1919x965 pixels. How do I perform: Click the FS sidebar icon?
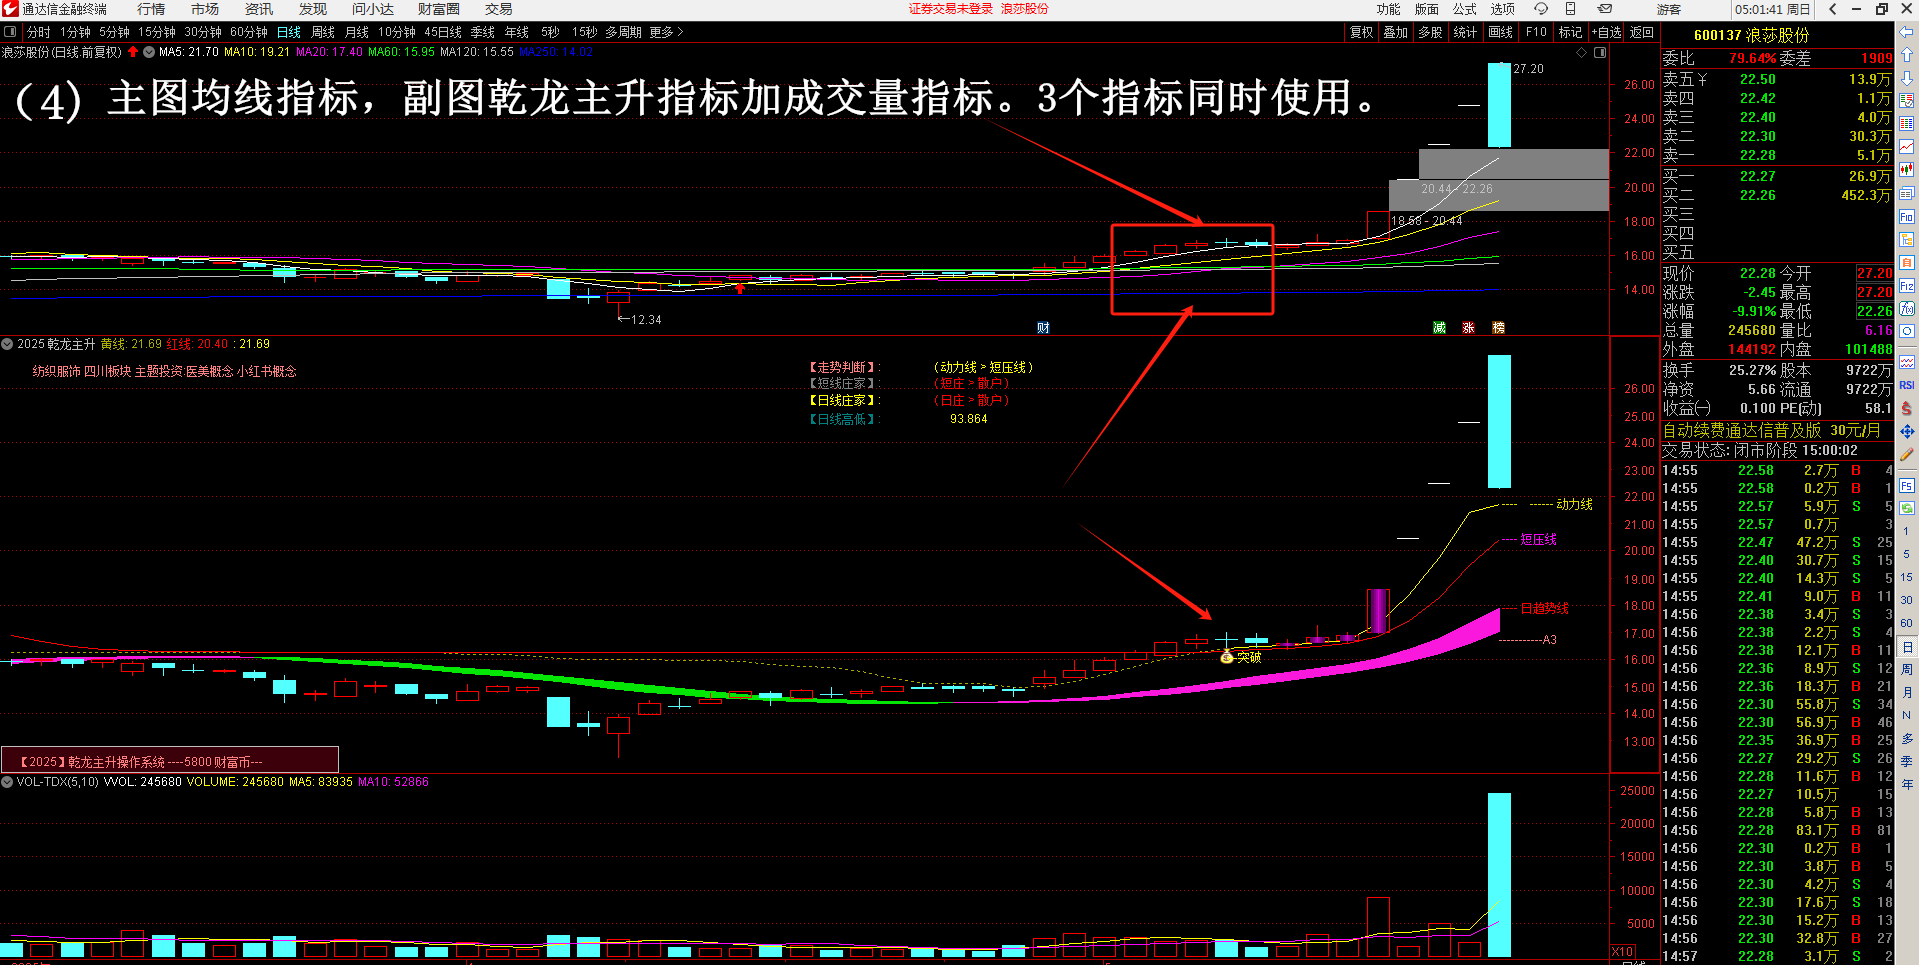tap(1907, 485)
